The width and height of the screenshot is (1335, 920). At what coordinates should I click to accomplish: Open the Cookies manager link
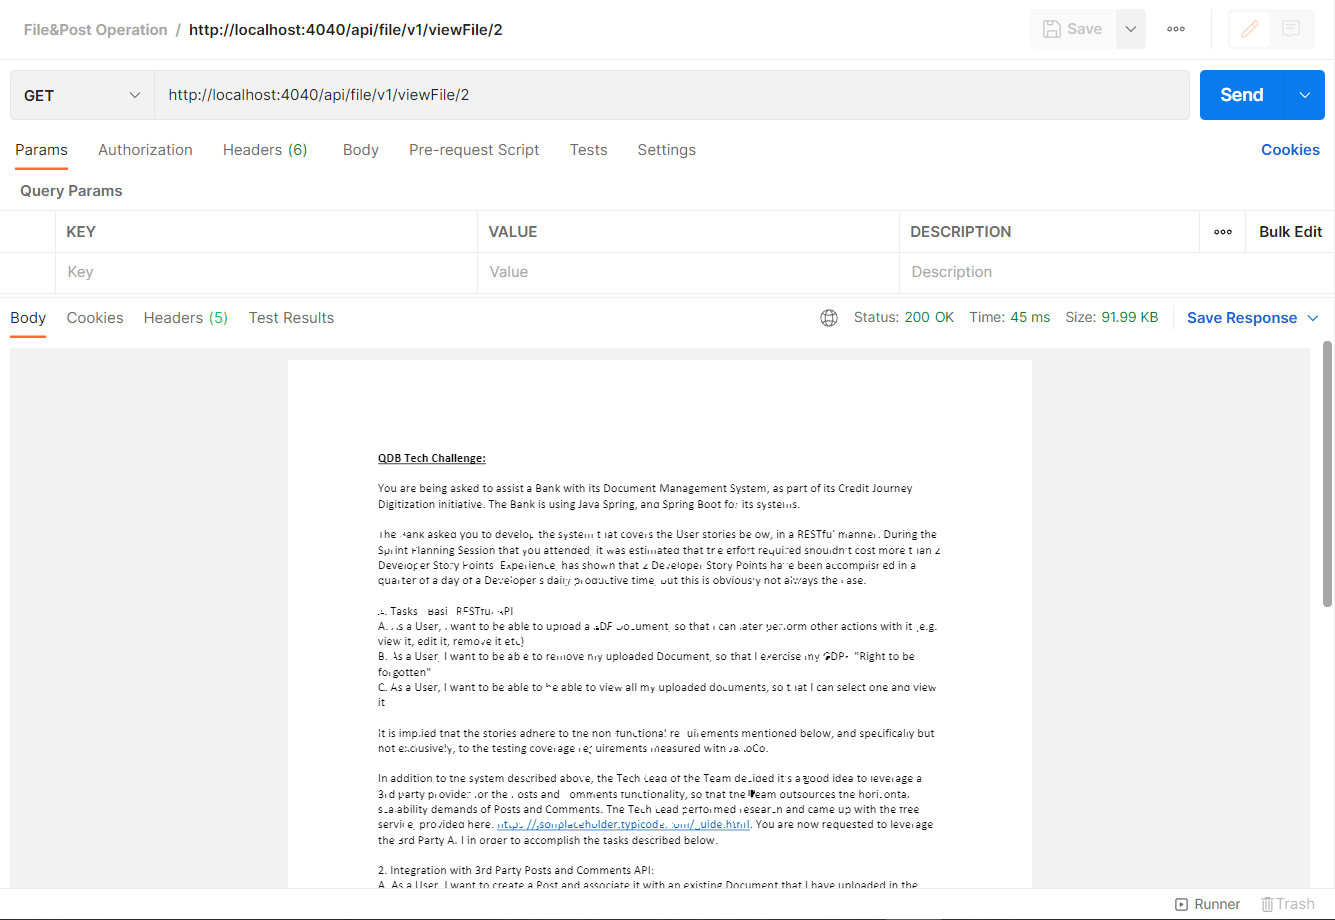[1290, 149]
